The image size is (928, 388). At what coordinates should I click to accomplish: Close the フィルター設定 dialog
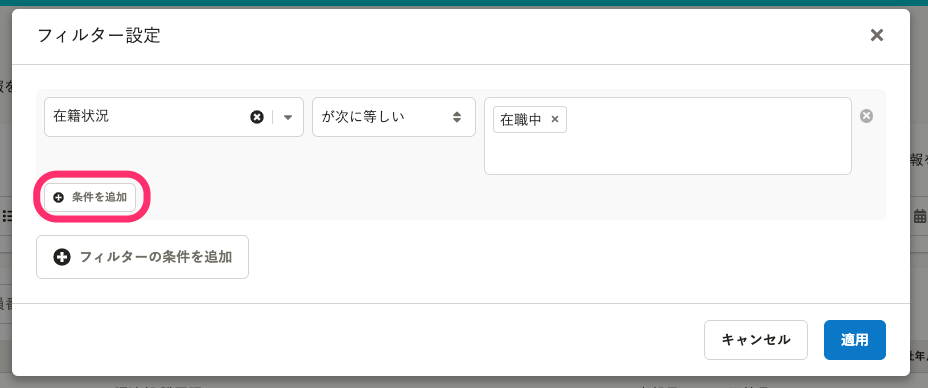(x=877, y=35)
